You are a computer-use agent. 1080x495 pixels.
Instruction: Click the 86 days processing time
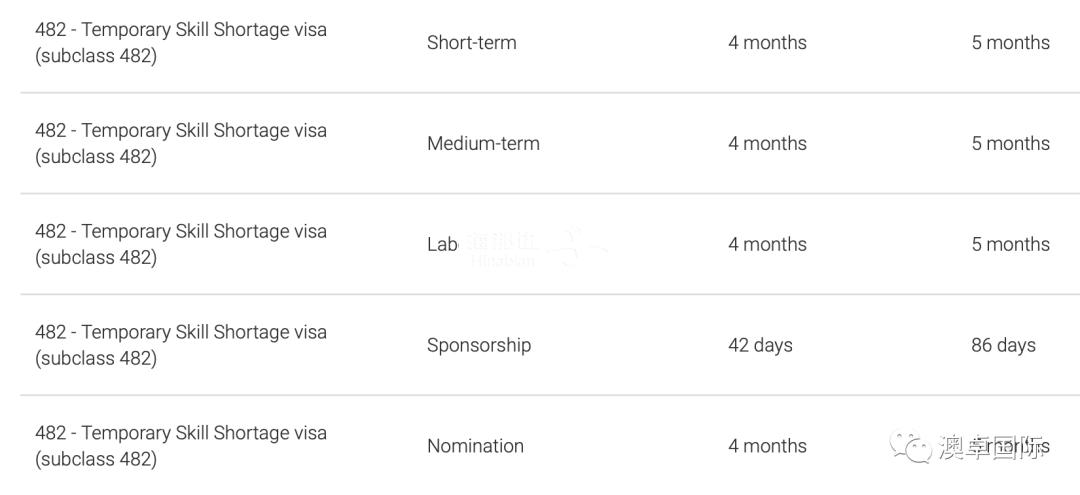pyautogui.click(x=1004, y=345)
